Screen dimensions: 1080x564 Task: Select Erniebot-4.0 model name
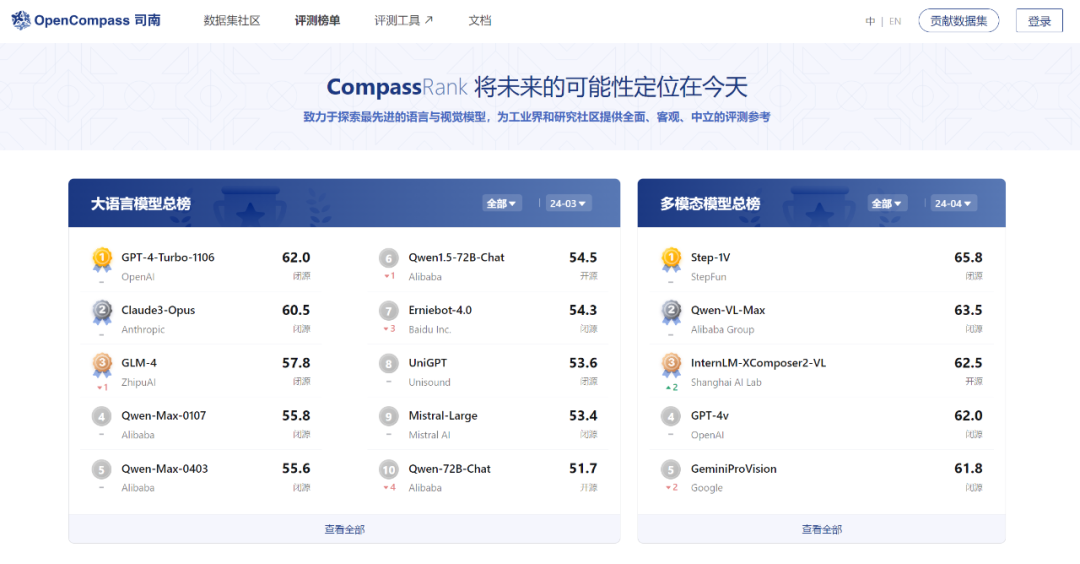tap(440, 311)
